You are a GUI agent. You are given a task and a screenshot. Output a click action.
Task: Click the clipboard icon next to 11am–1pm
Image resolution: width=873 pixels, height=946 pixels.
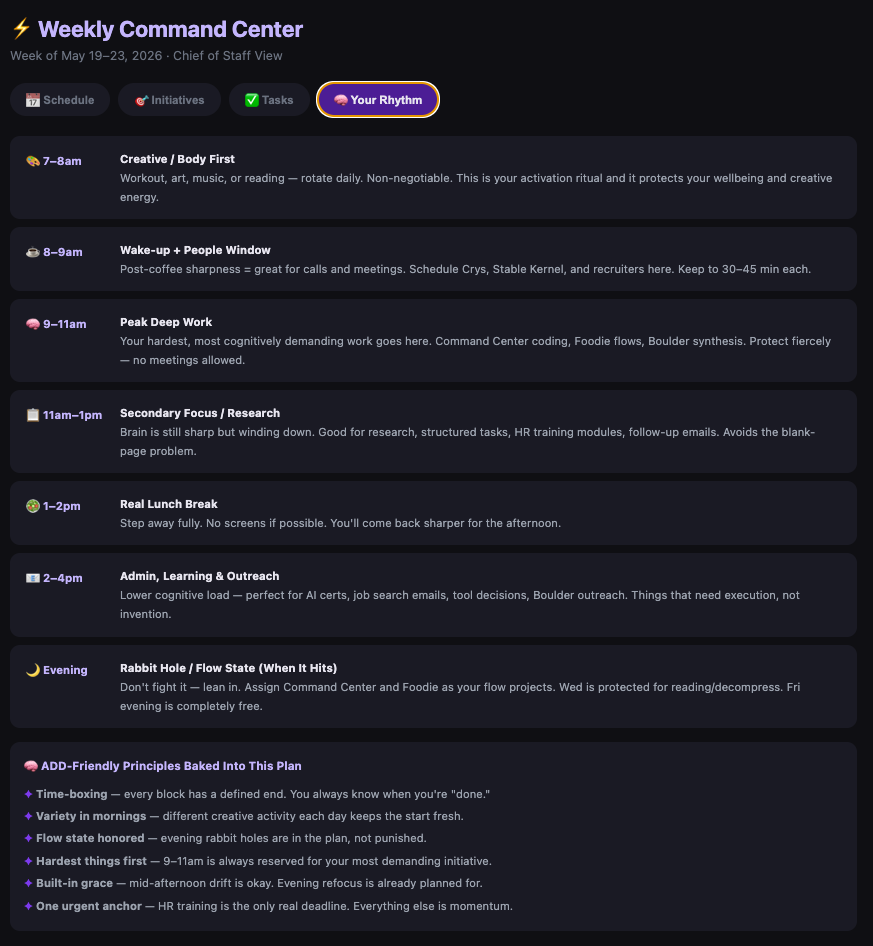(33, 415)
